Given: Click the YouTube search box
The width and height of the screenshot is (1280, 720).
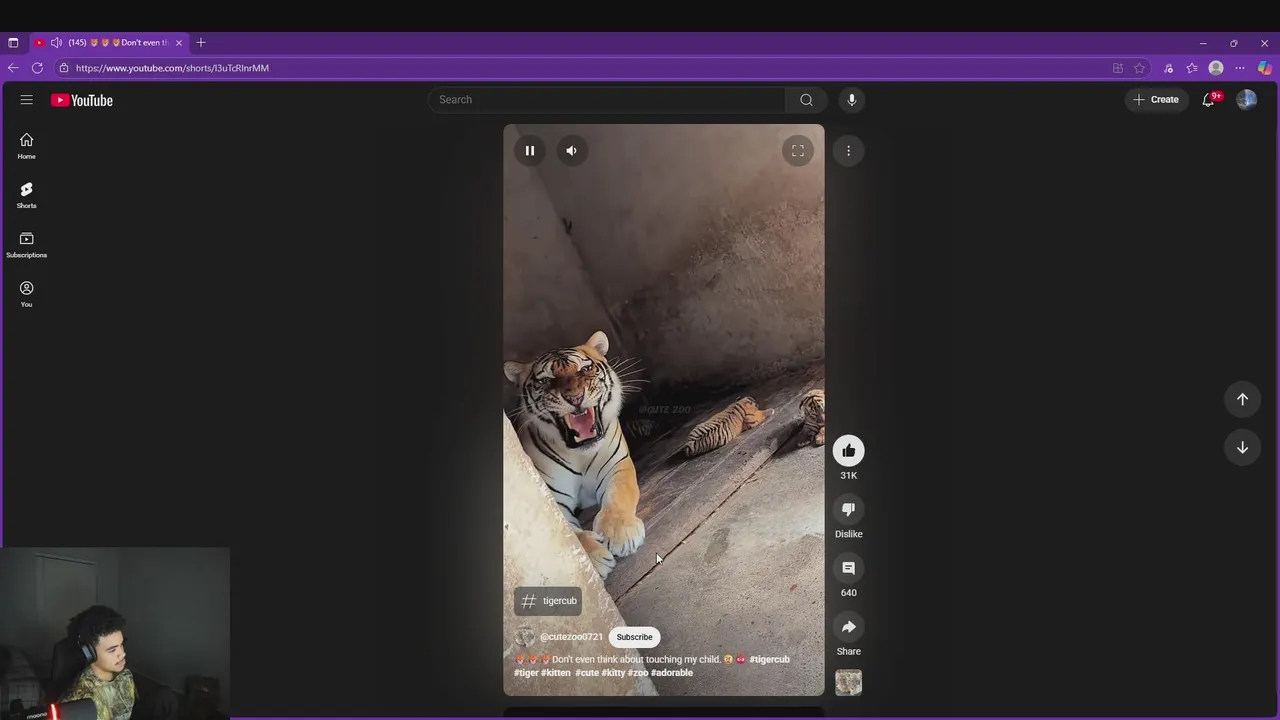Looking at the screenshot, I should tap(608, 100).
